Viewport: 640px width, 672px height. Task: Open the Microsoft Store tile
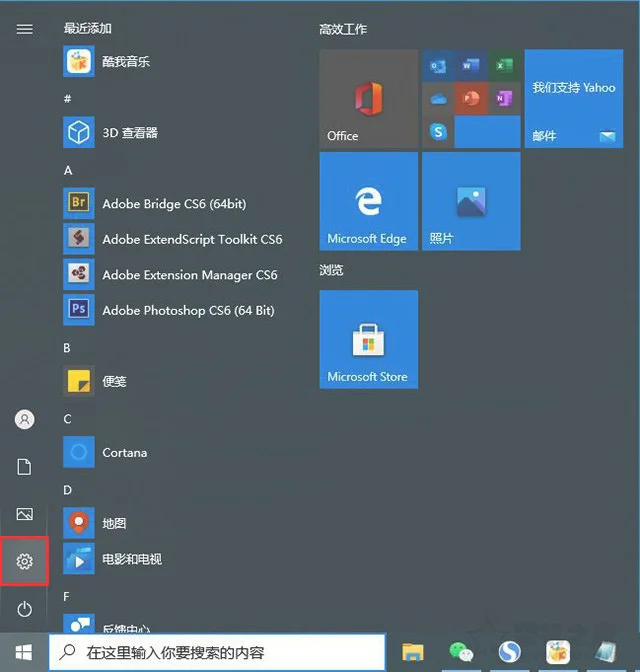tap(369, 339)
